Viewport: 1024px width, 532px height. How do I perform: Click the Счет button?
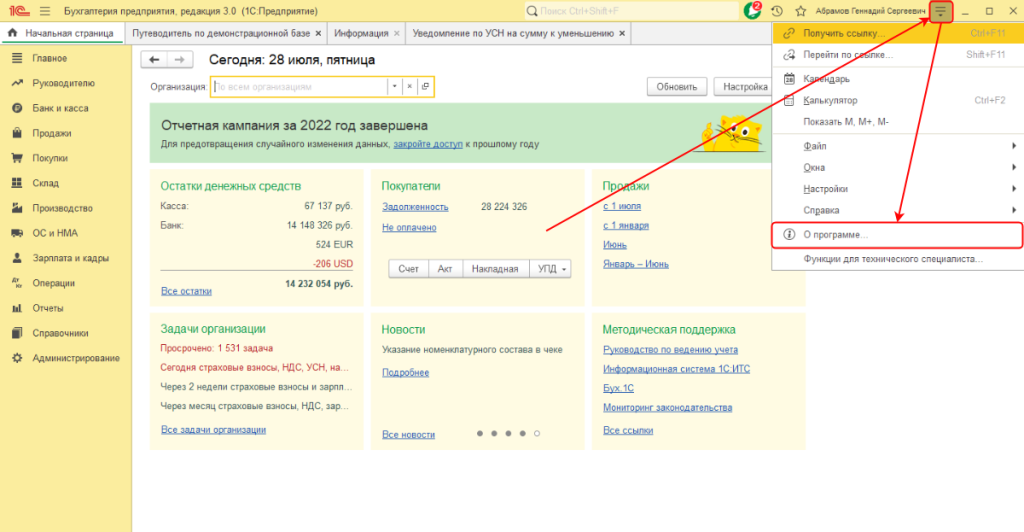(x=408, y=269)
